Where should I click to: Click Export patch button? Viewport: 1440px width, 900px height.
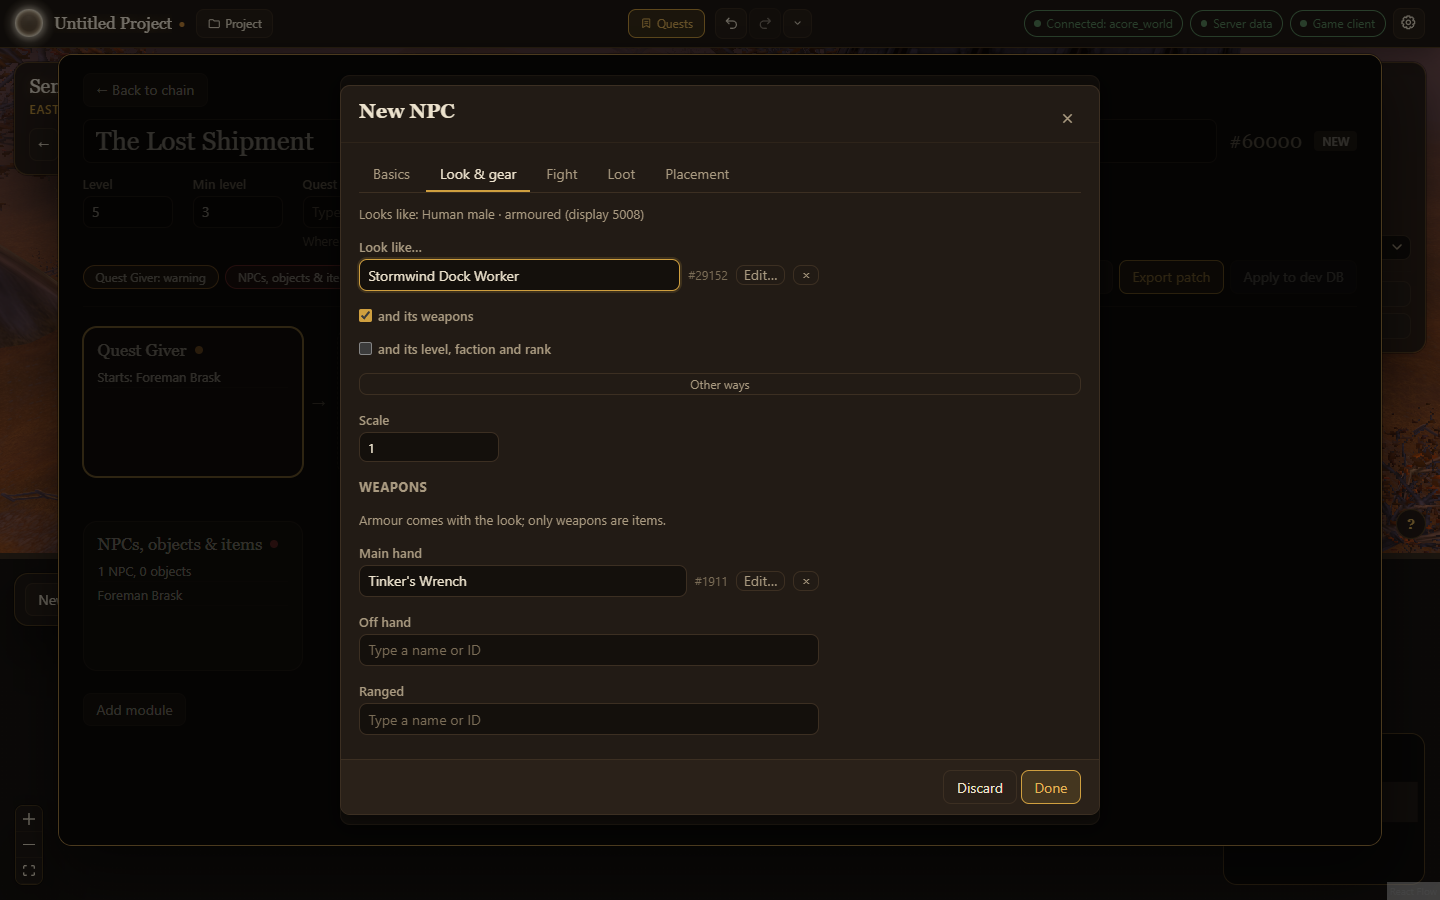(x=1171, y=277)
